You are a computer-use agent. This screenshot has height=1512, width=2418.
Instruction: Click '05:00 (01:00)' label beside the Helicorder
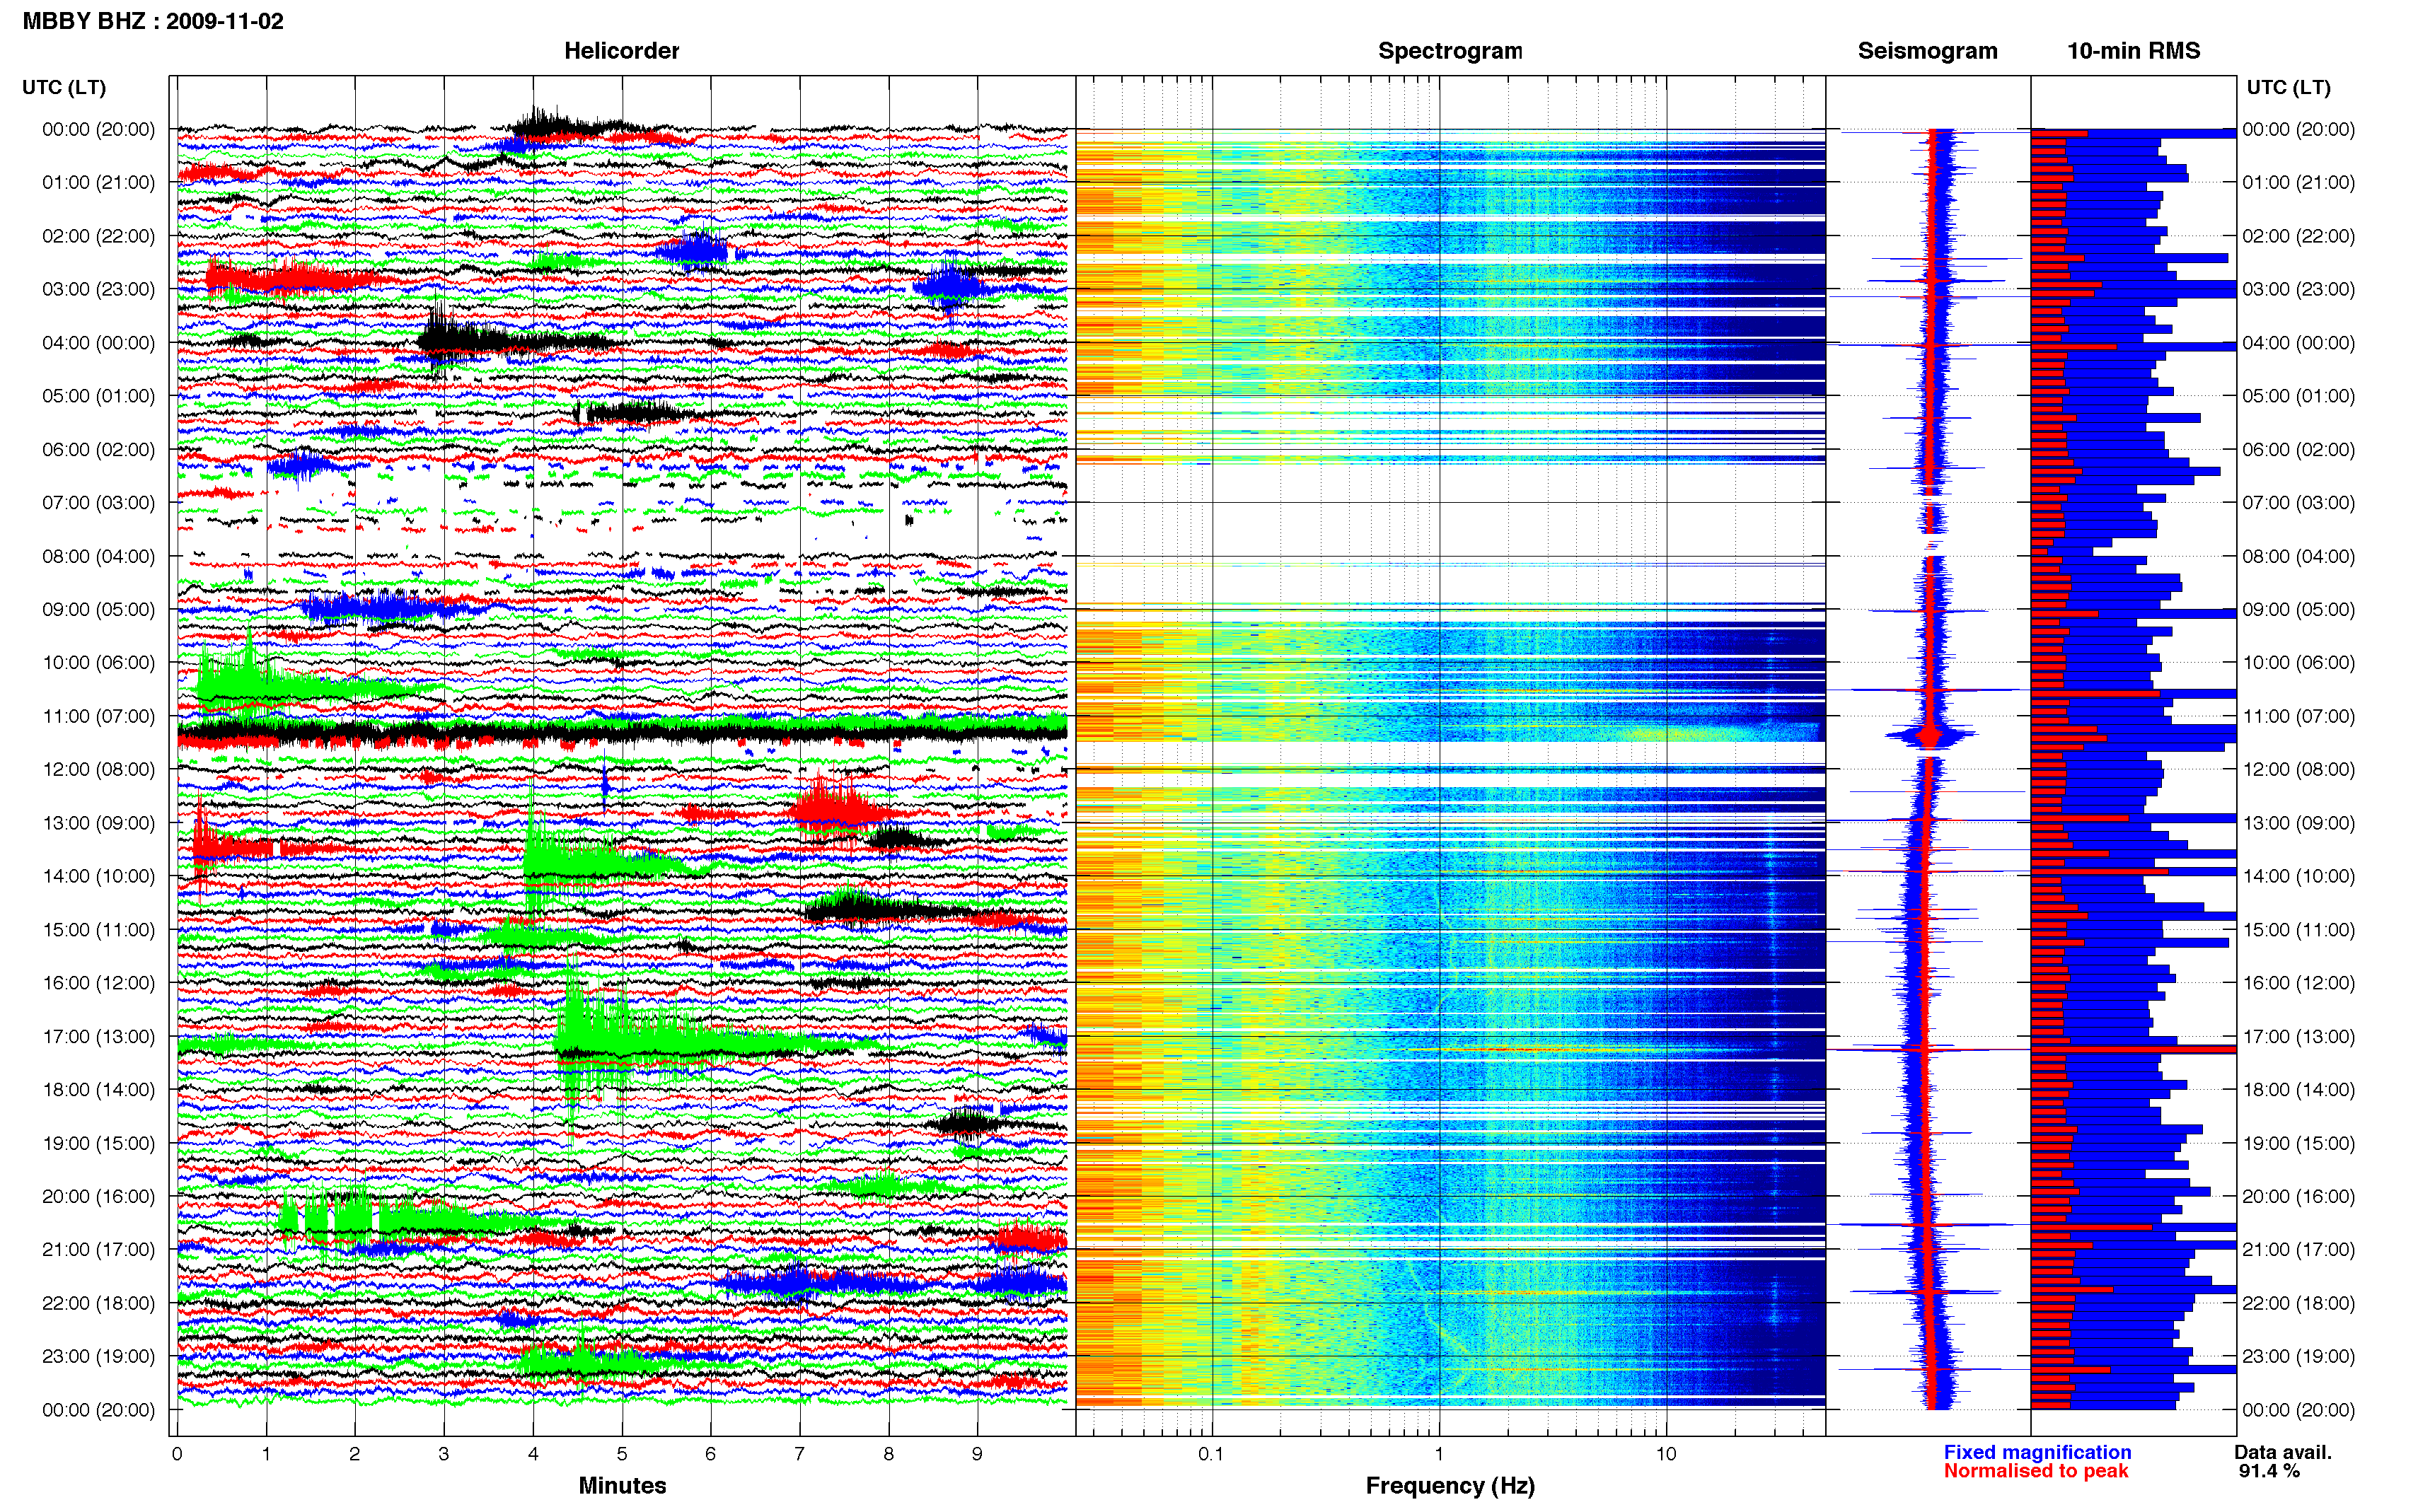click(98, 396)
